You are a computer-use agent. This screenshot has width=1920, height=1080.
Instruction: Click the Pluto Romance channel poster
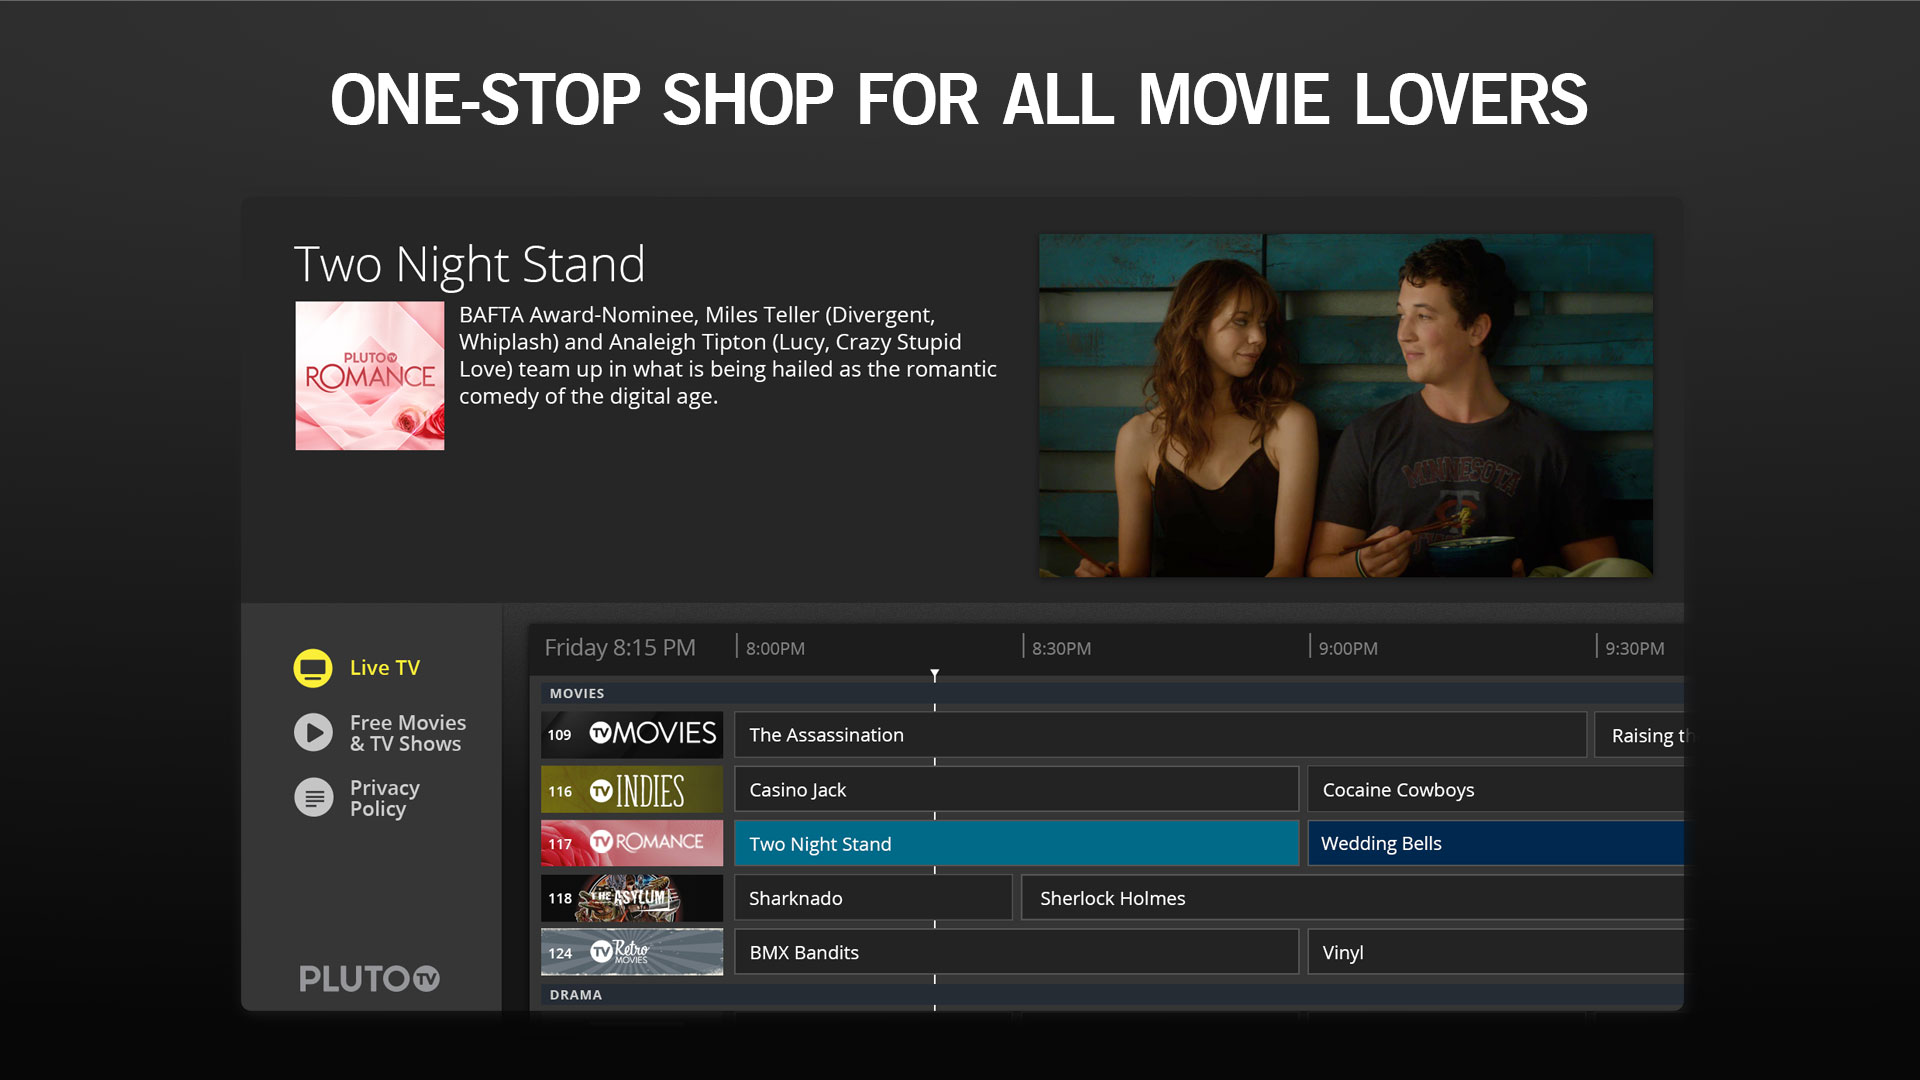[x=369, y=375]
